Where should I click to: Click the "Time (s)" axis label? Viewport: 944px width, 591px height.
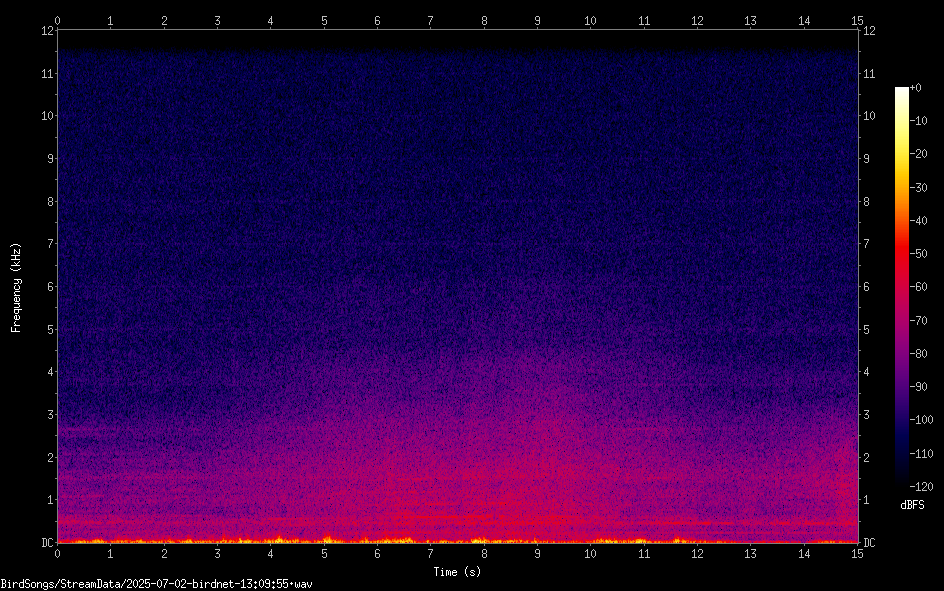(457, 572)
